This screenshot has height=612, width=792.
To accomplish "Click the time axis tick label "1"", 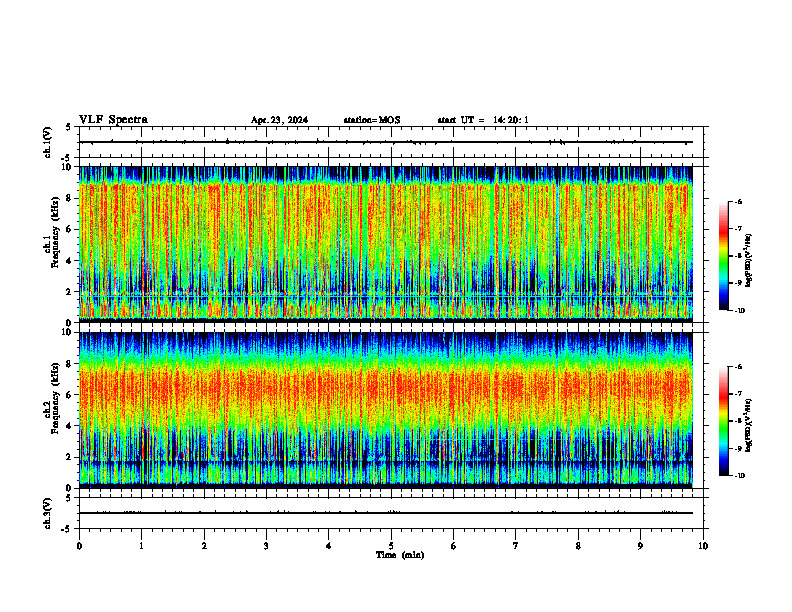I will (141, 546).
